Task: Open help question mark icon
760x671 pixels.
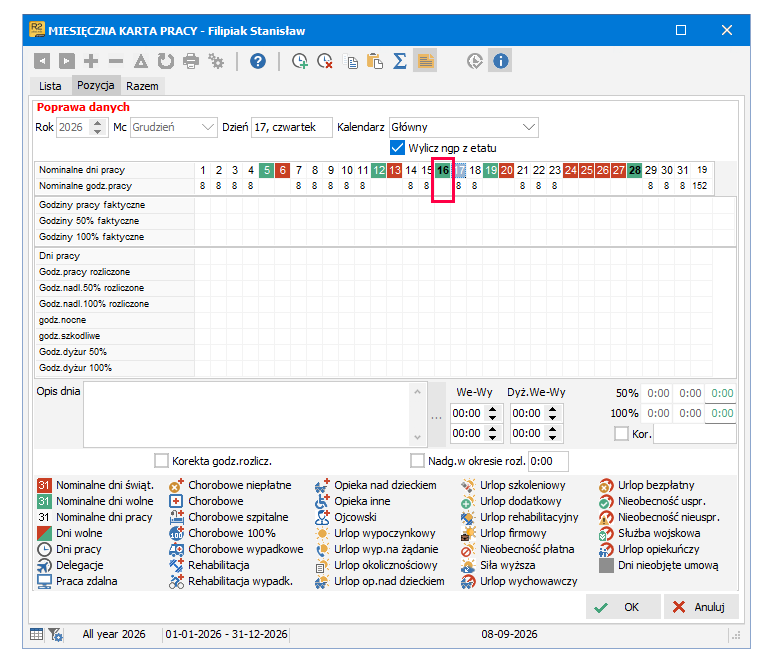Action: point(258,61)
